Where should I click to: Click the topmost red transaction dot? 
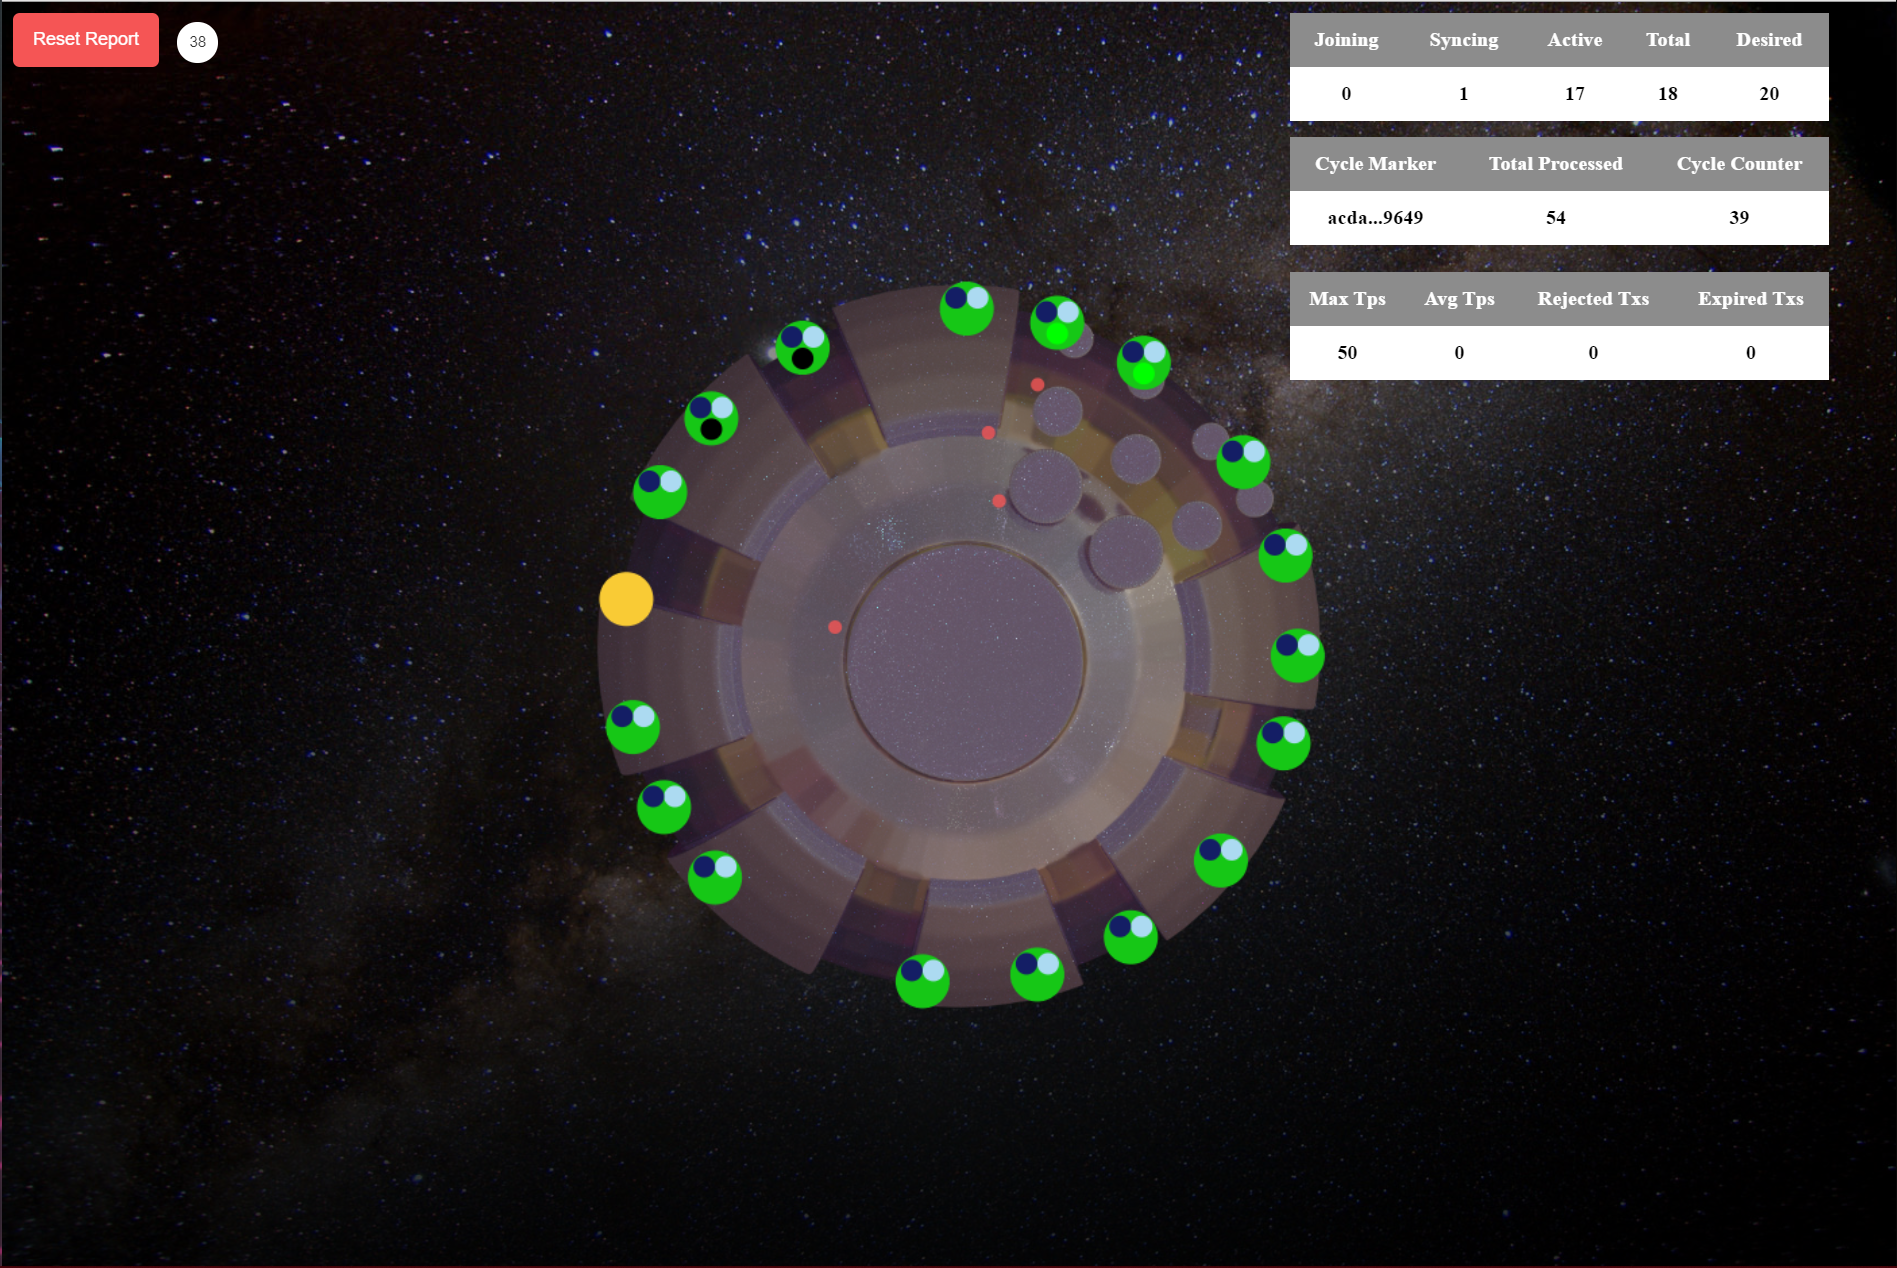point(1037,385)
